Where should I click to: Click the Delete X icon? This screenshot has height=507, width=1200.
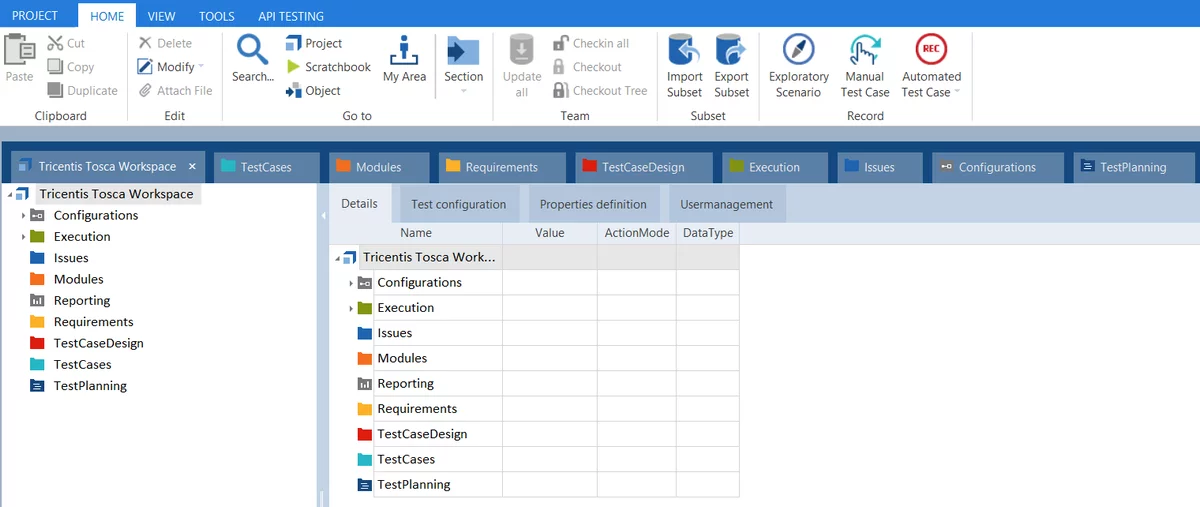click(145, 43)
